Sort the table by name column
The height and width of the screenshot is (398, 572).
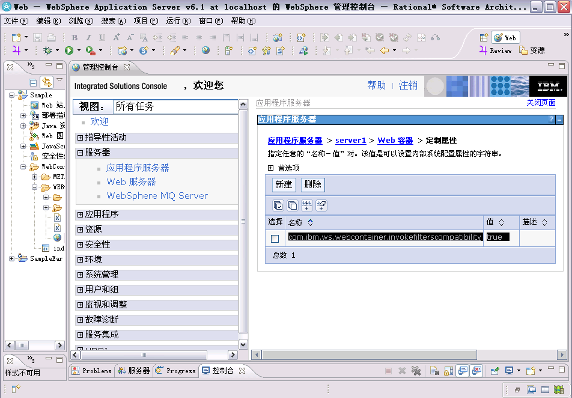pos(310,222)
